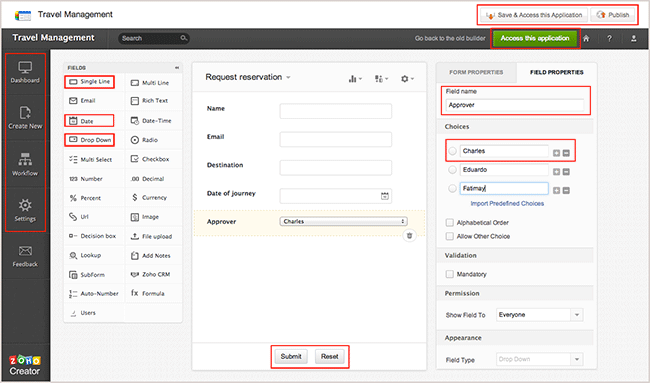Enable Alphabetical Order checkbox
Screen dimensions: 650x383
point(449,223)
